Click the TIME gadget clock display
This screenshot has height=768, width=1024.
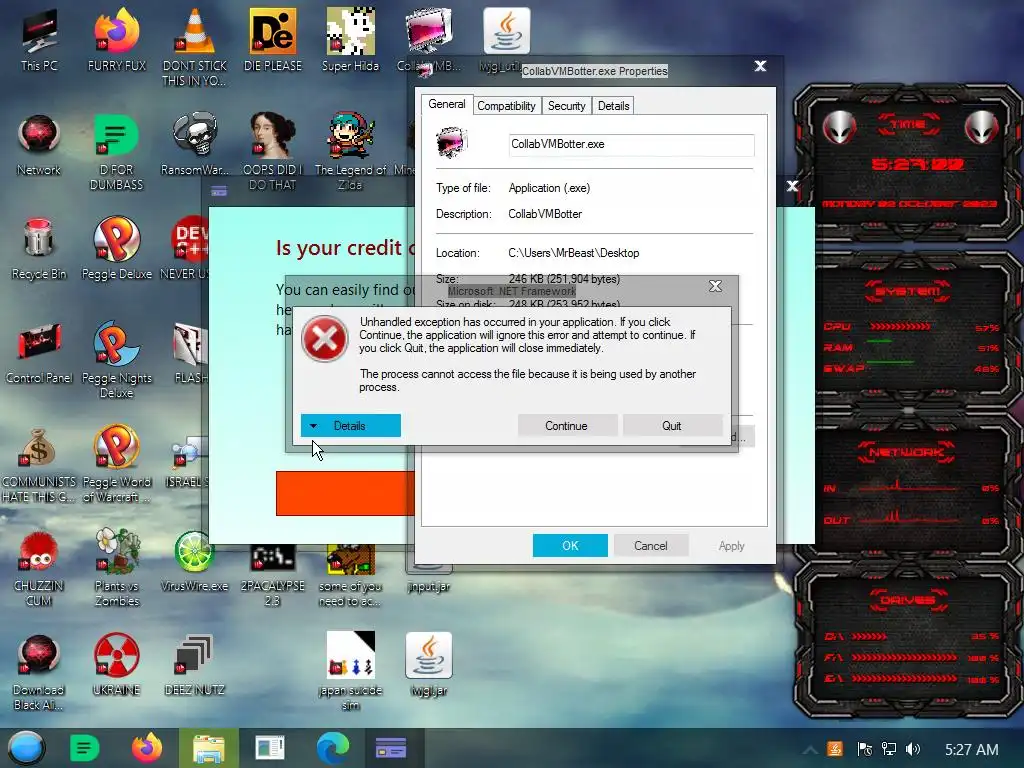coord(918,164)
